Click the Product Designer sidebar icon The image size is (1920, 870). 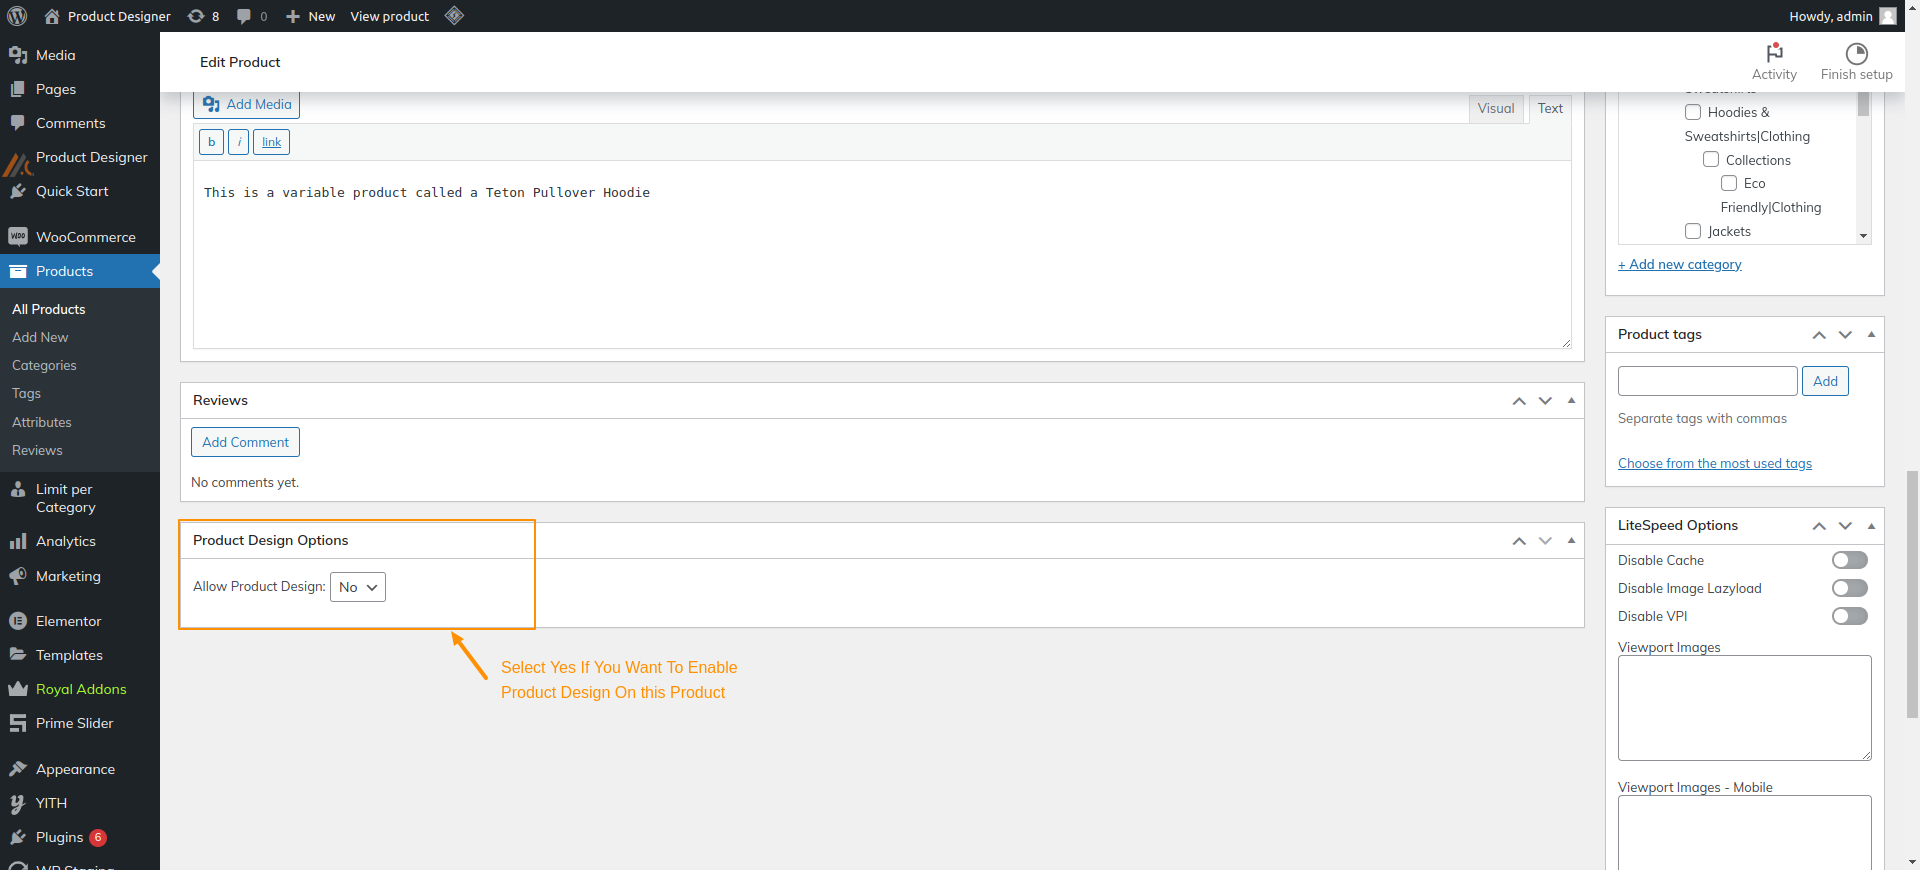18,162
